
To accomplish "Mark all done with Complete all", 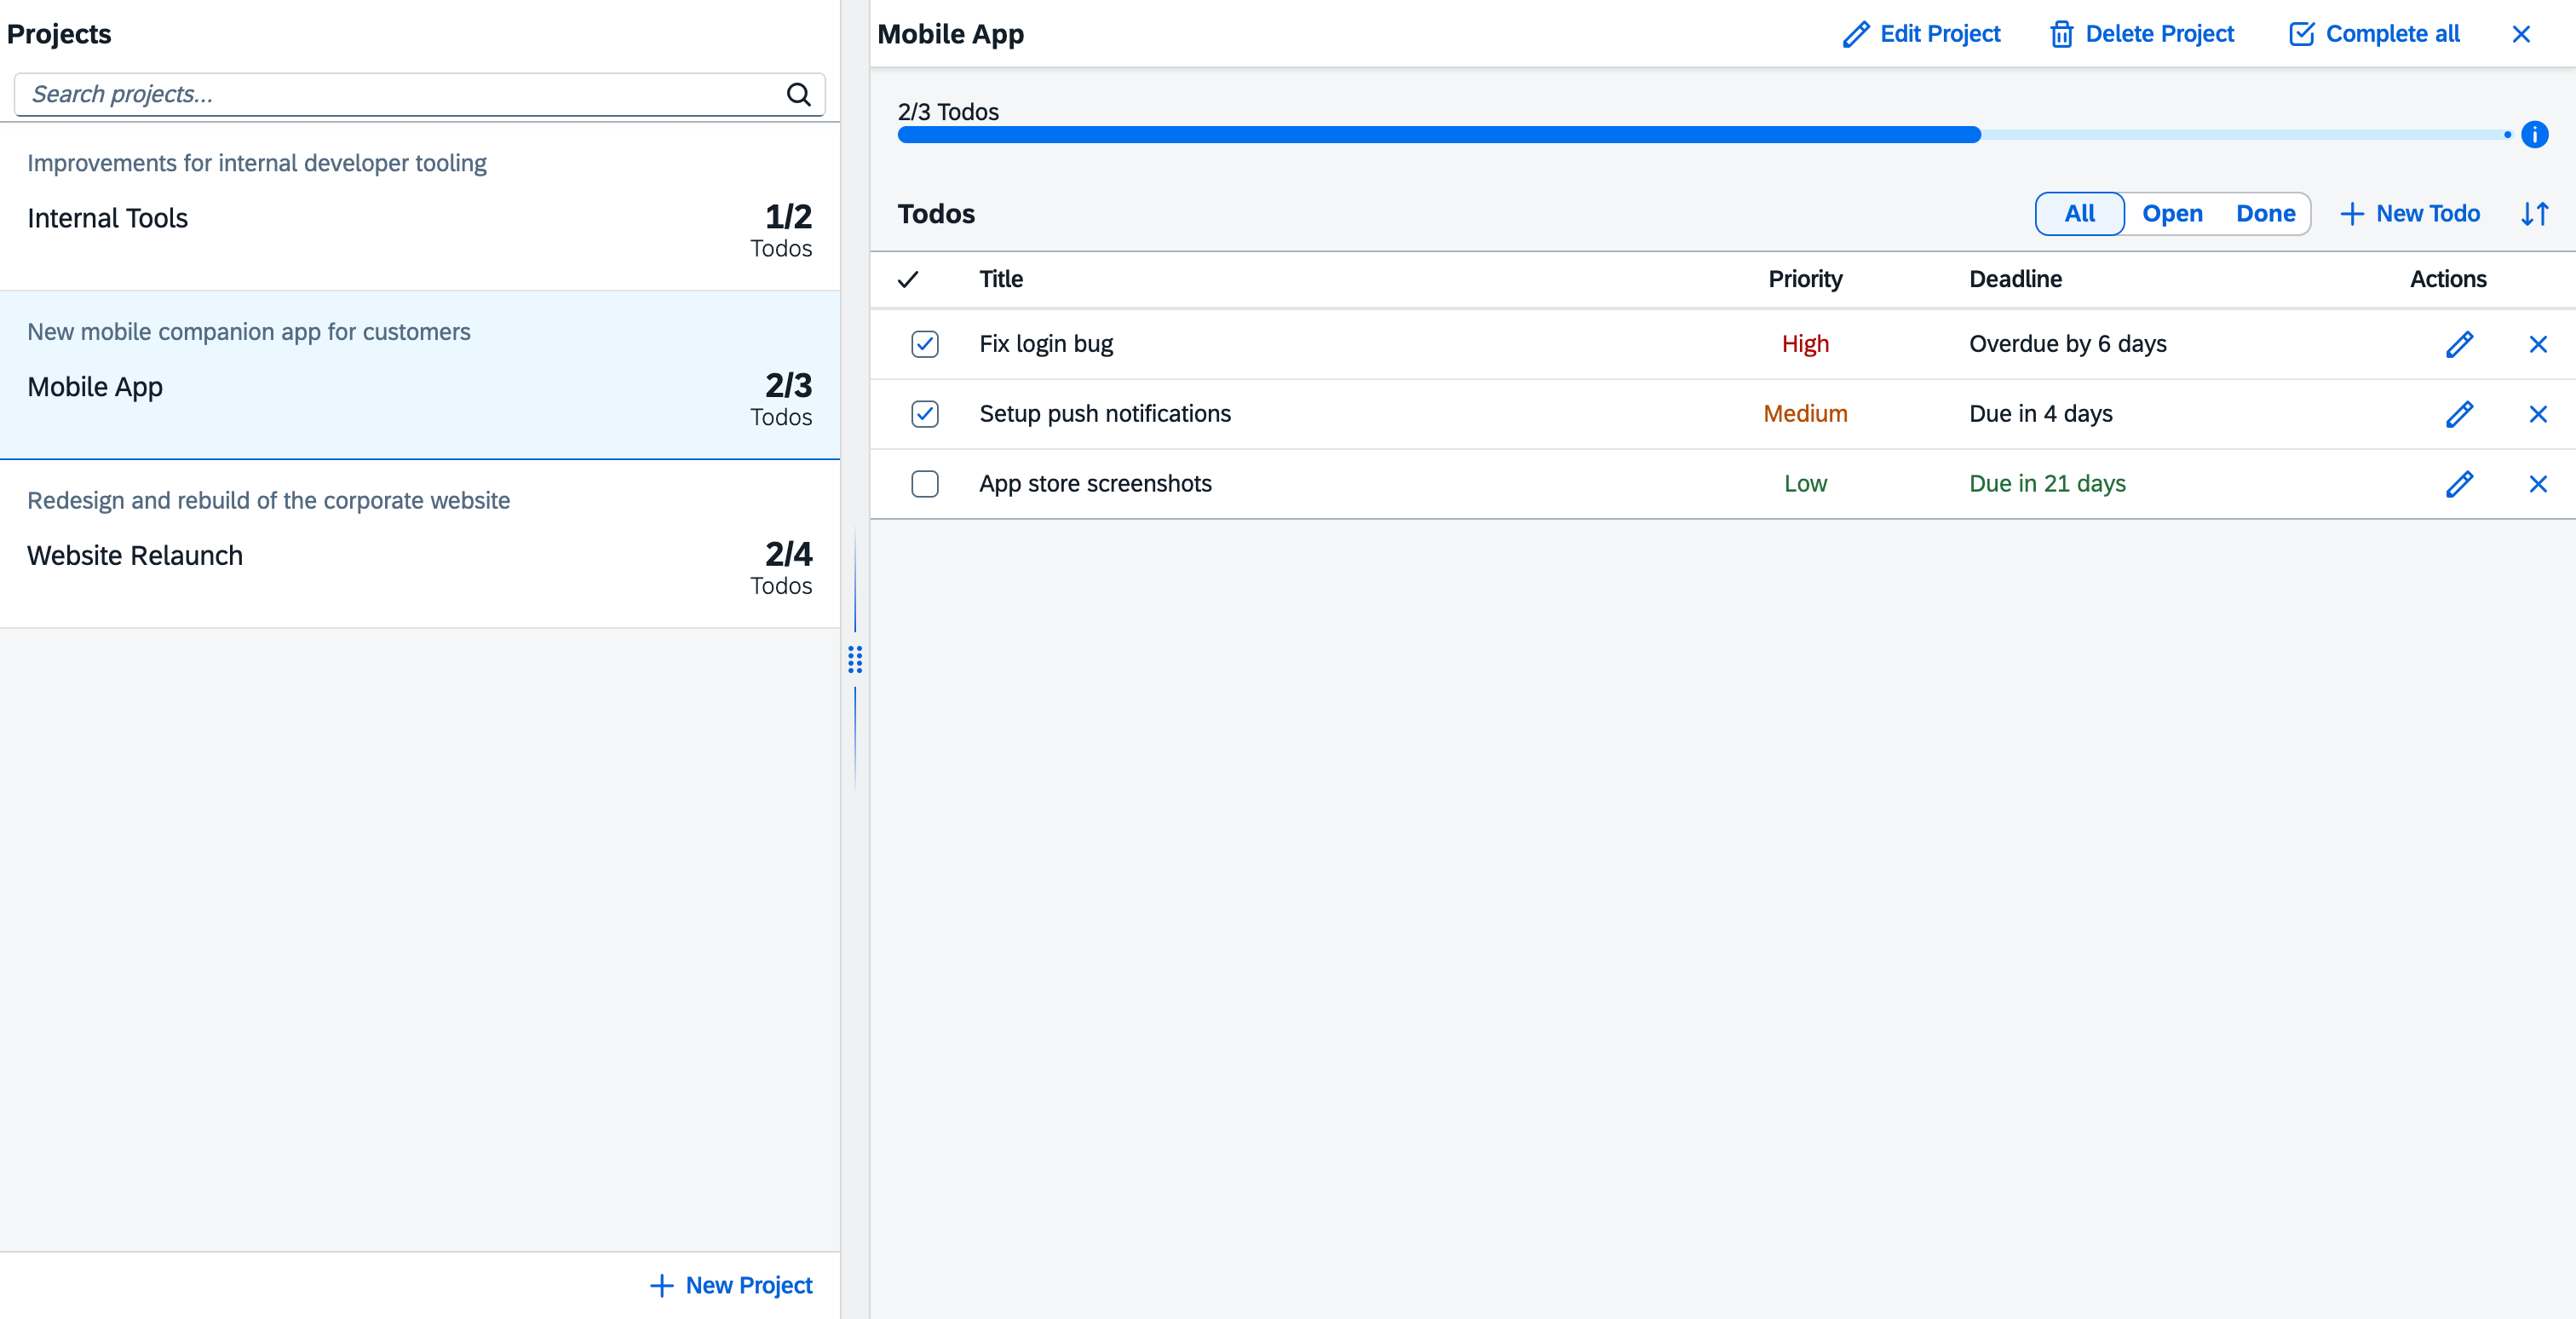I will (2374, 34).
